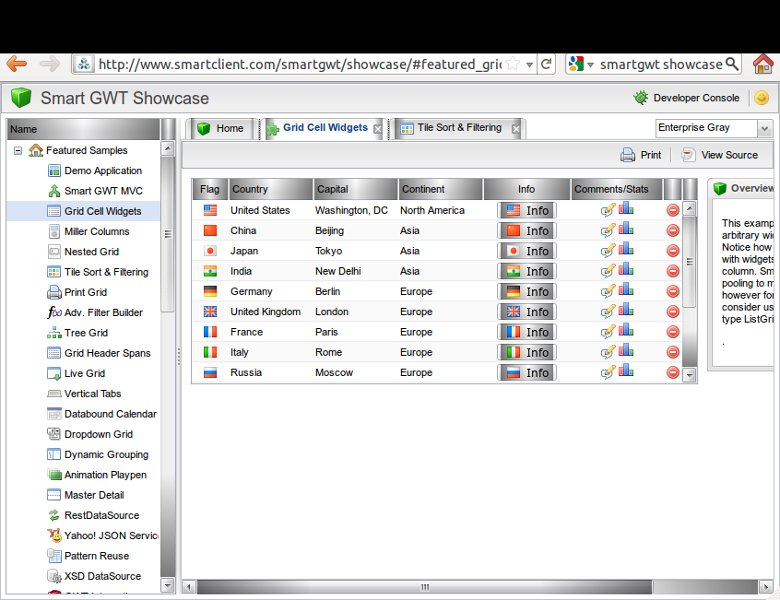This screenshot has width=780, height=600.
Task: Select Miller Columns in the sample tree
Action: (96, 231)
